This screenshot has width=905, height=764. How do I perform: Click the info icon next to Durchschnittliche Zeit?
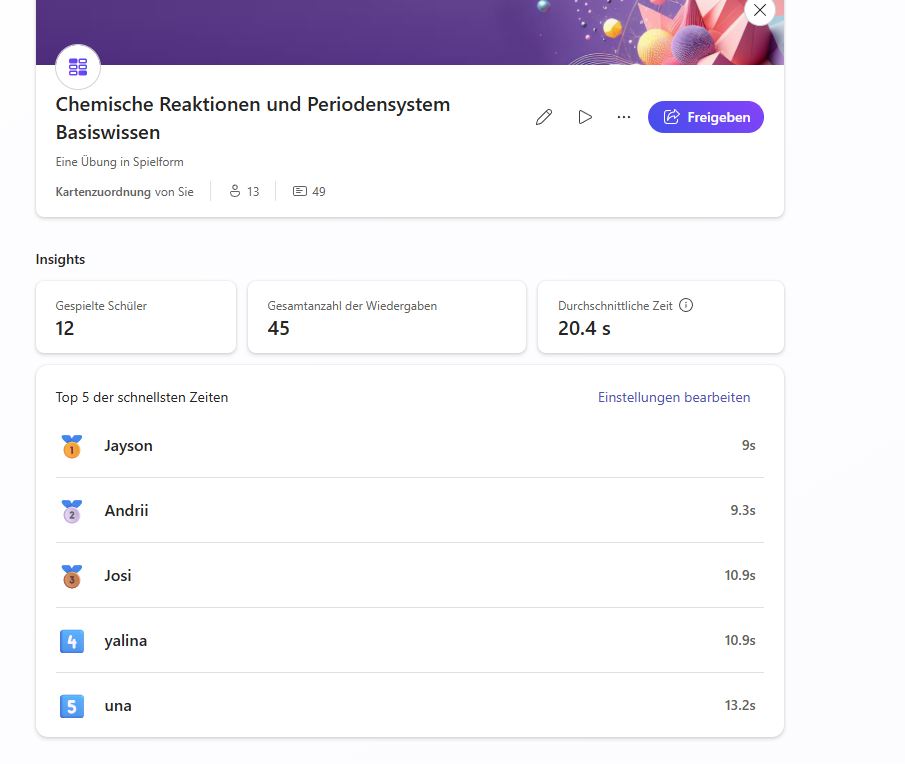point(686,306)
